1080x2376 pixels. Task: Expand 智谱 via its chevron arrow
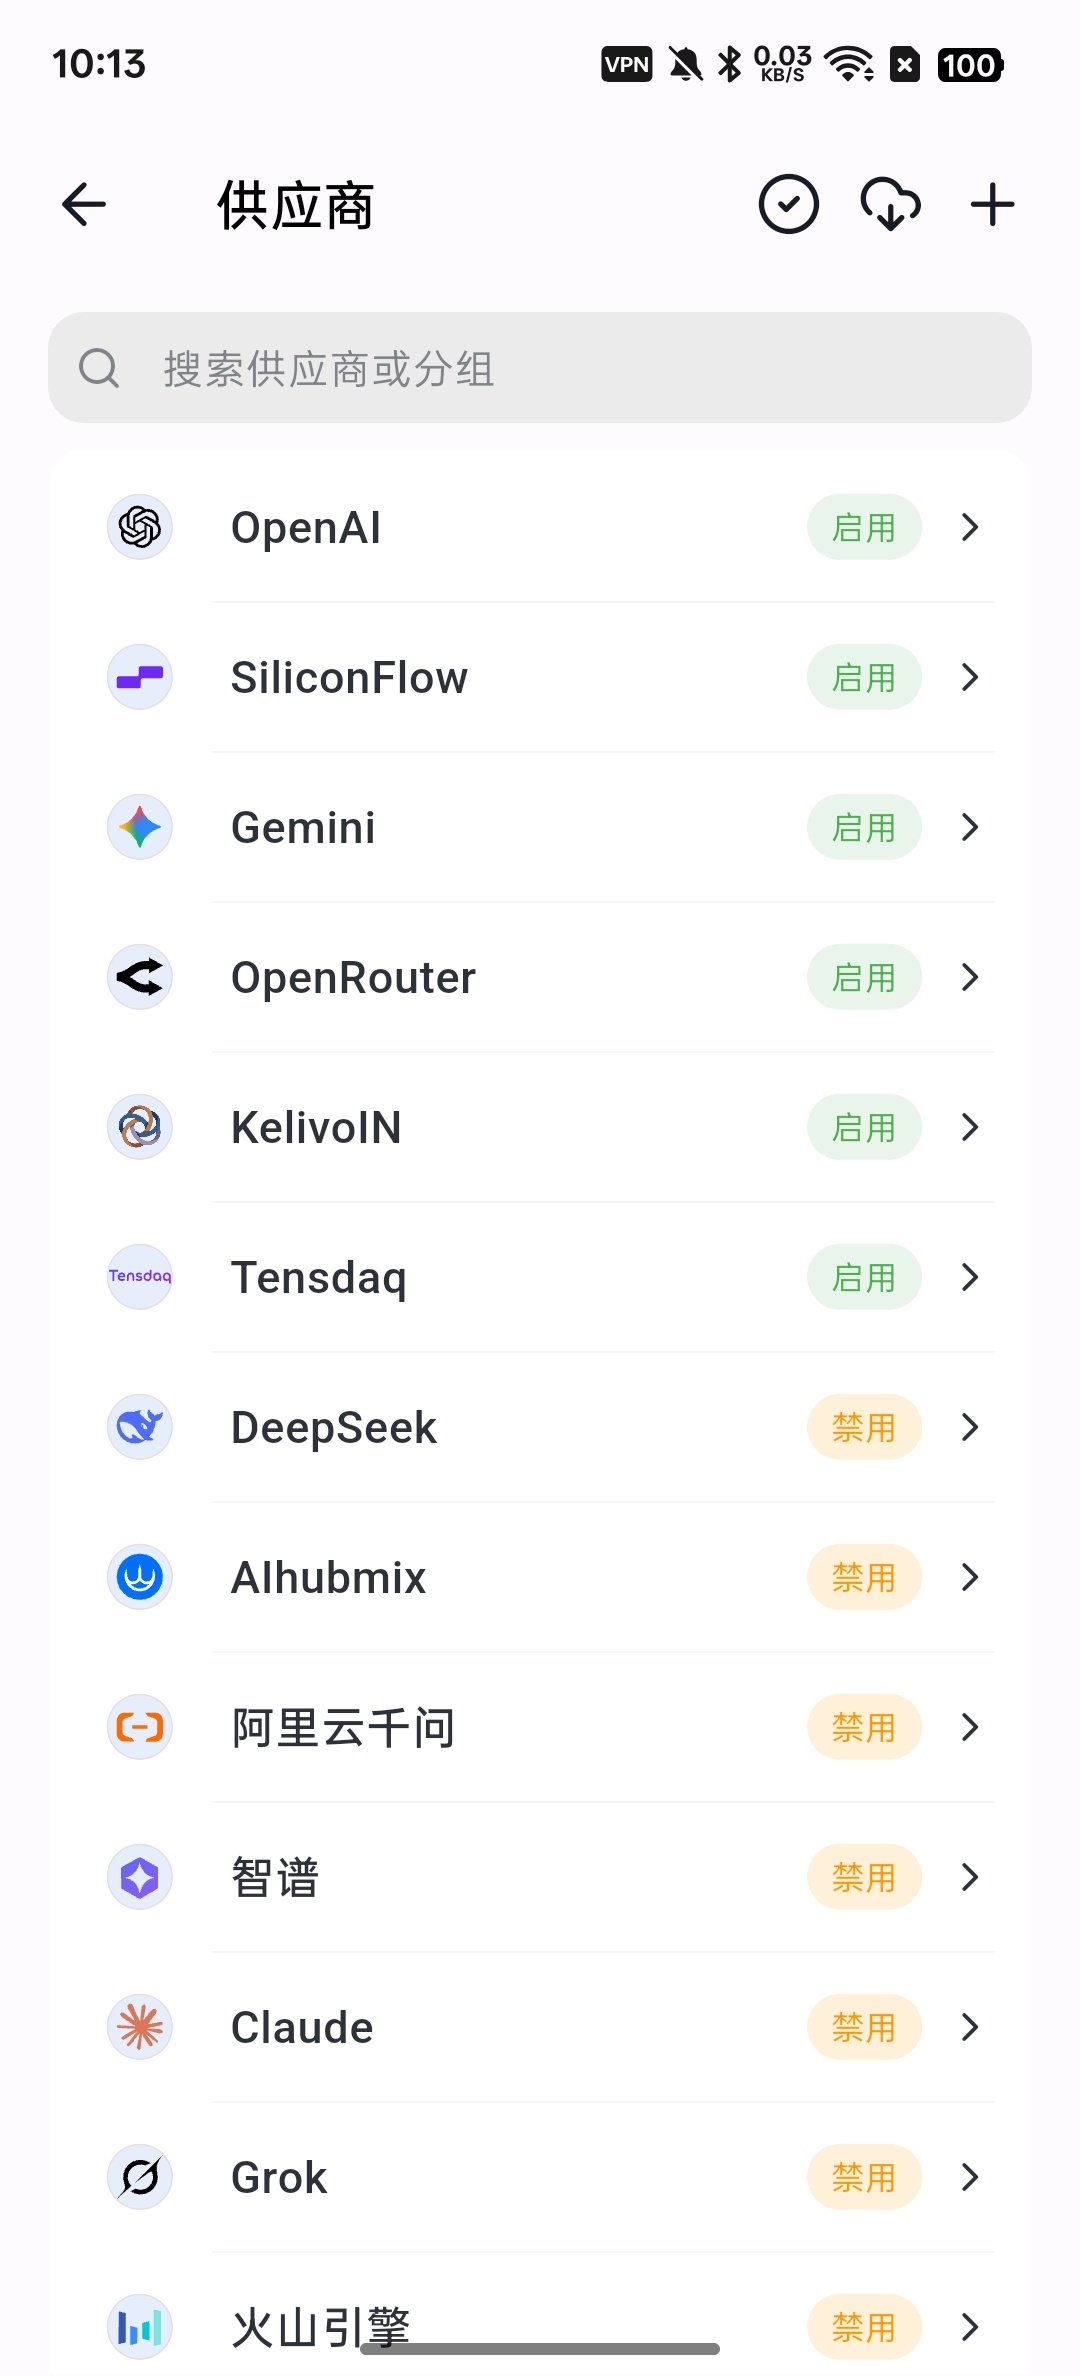pyautogui.click(x=969, y=1877)
